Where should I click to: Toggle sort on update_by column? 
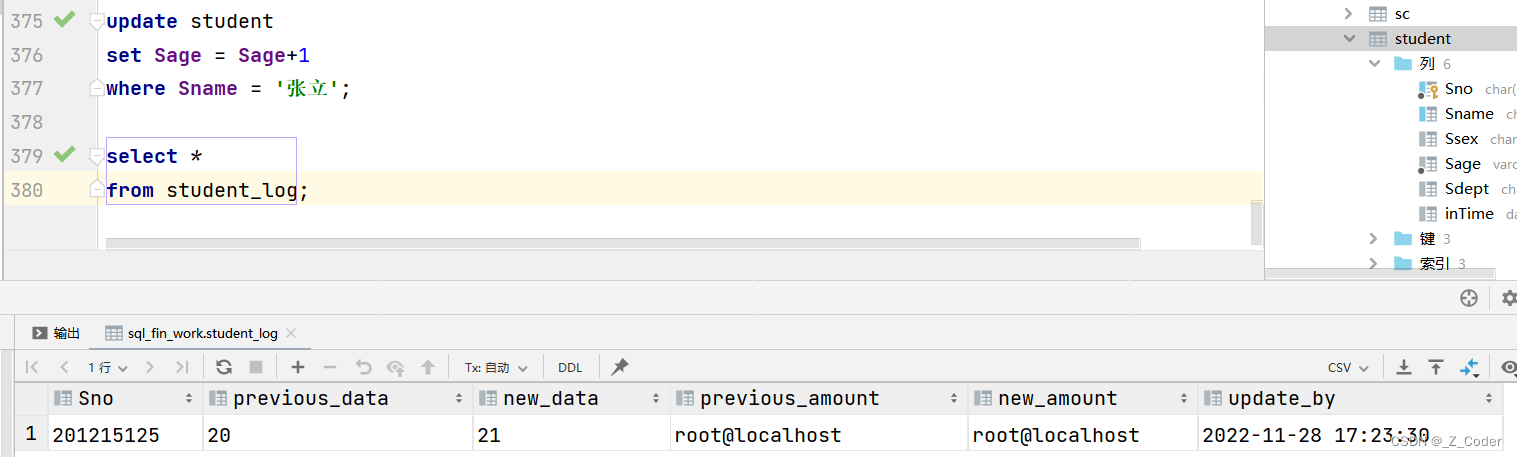click(x=1489, y=398)
